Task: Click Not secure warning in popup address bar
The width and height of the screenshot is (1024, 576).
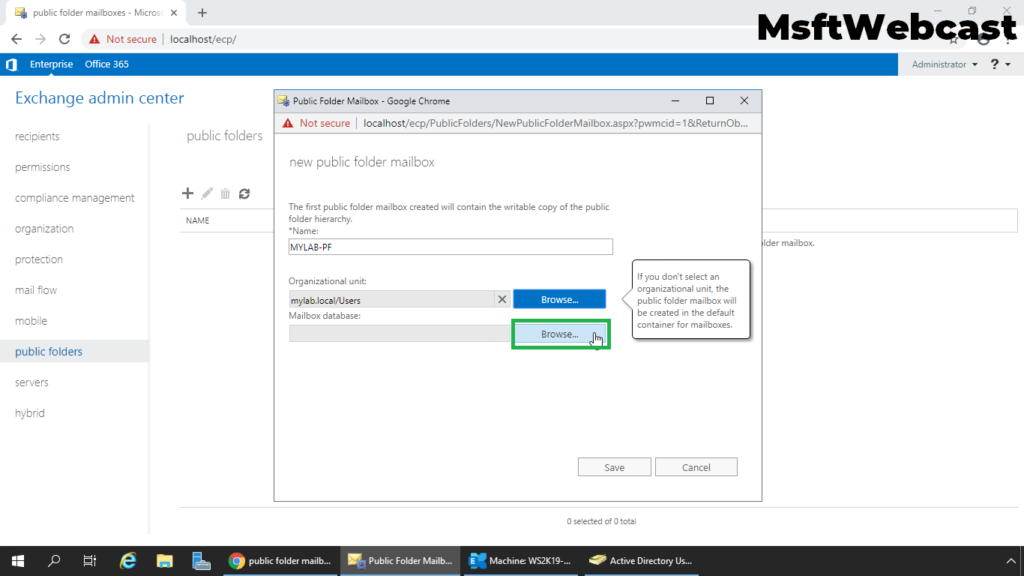Action: [x=317, y=123]
